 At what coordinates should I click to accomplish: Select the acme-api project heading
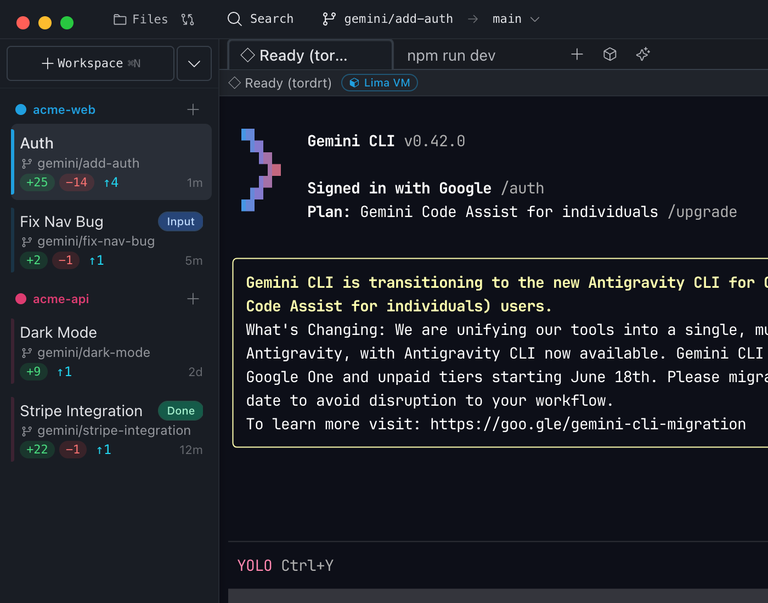tap(61, 299)
